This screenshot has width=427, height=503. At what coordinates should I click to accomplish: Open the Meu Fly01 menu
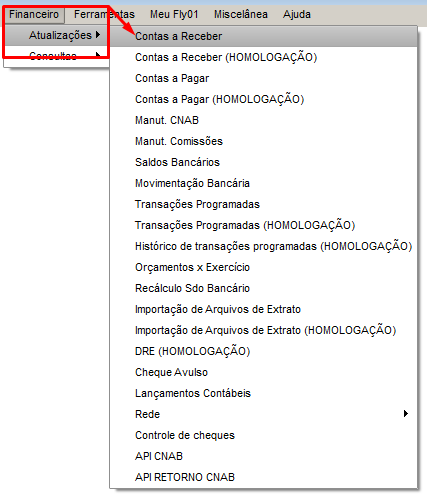174,15
